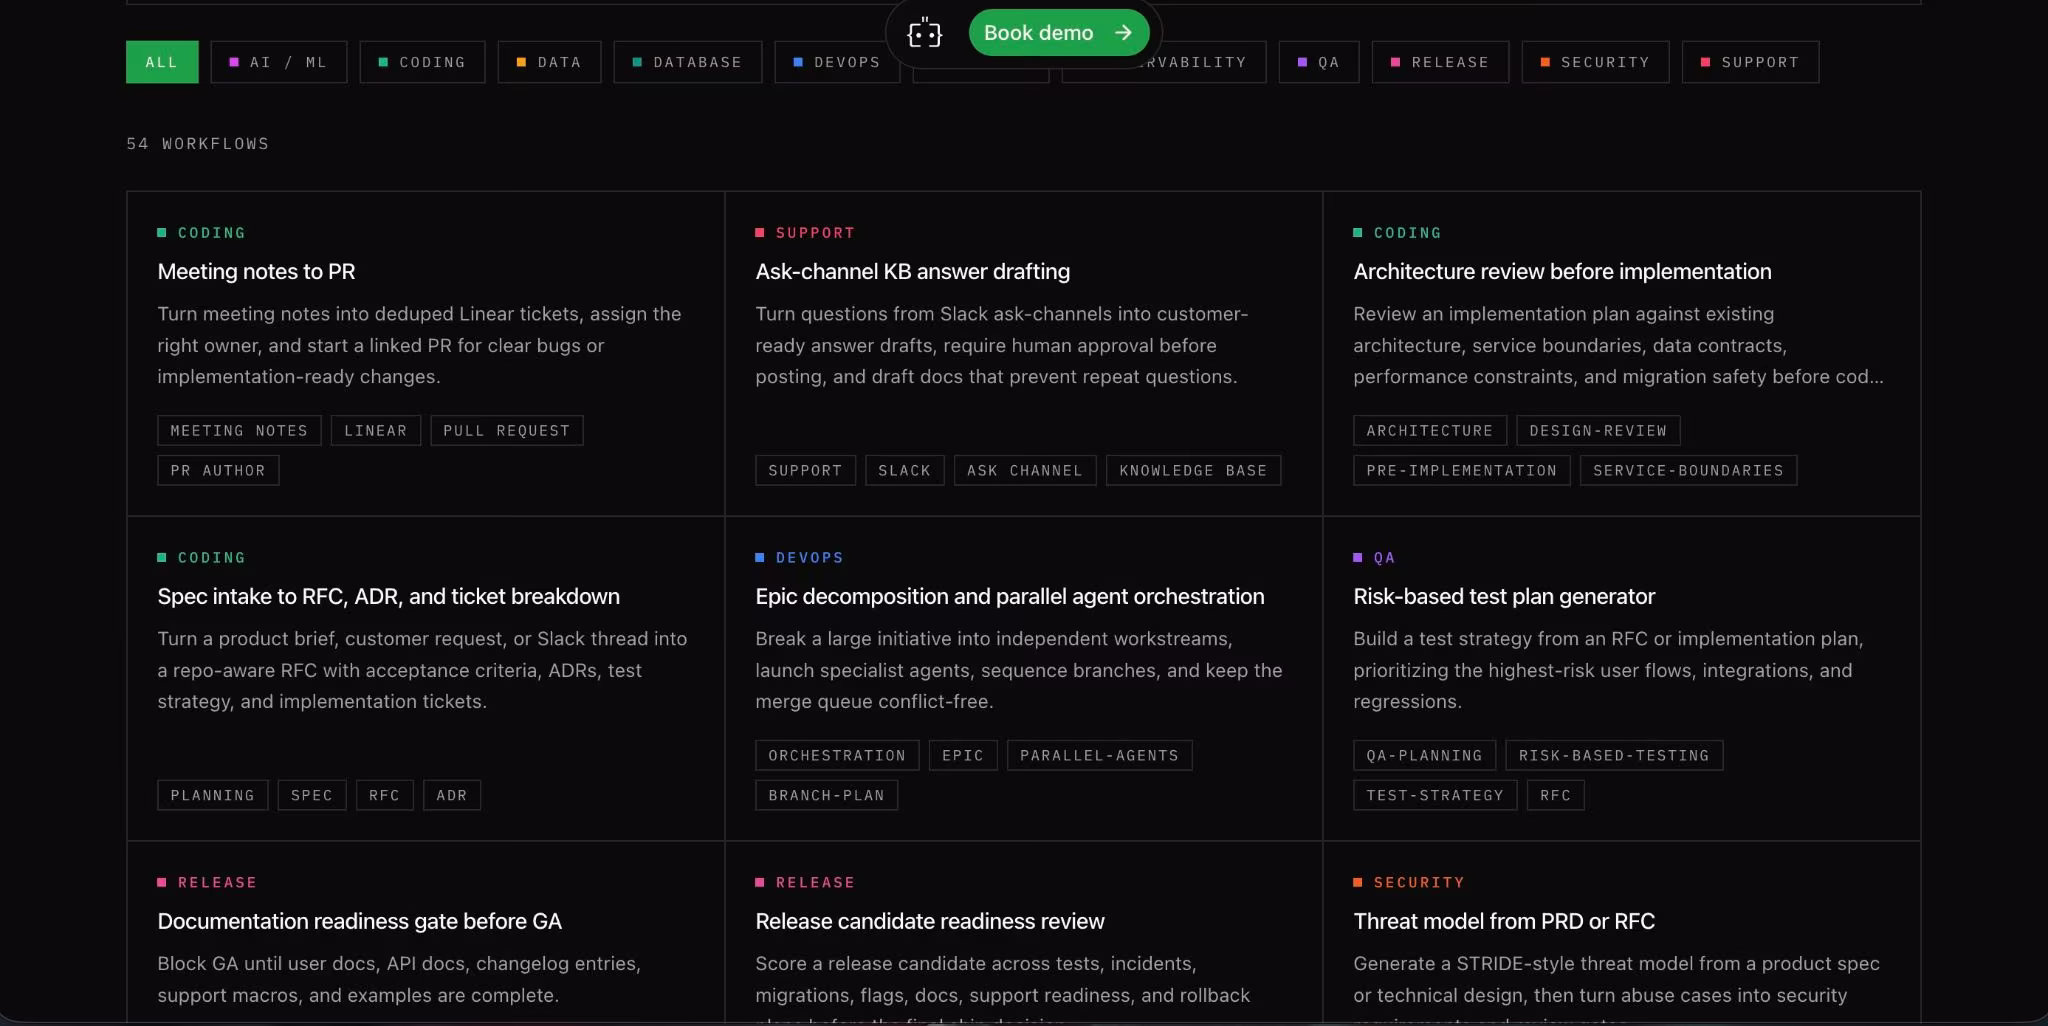Click the RFC tag in Spec intake card
2048x1026 pixels.
click(x=384, y=796)
